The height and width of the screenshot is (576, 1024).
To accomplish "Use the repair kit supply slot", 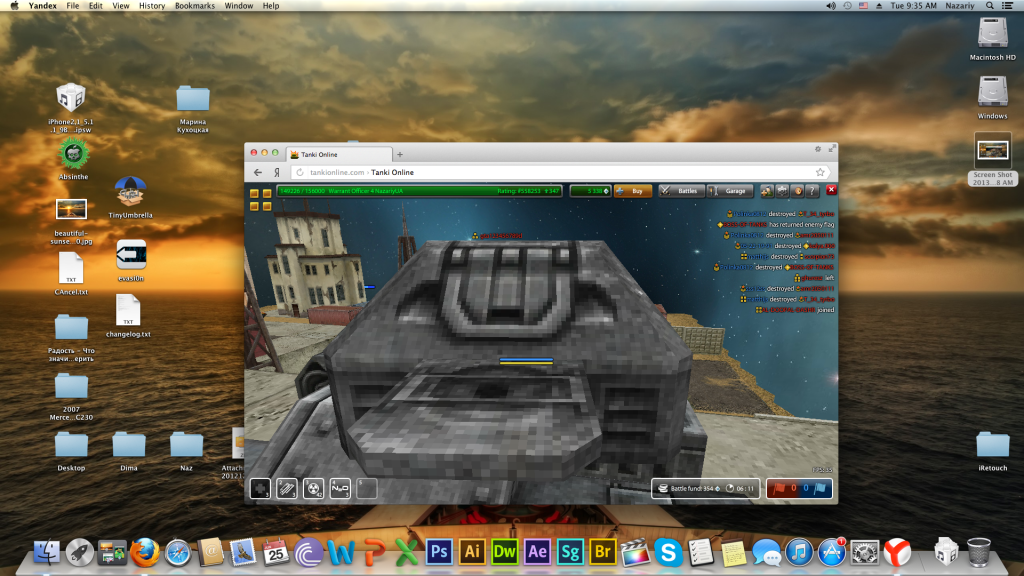I will pos(260,488).
